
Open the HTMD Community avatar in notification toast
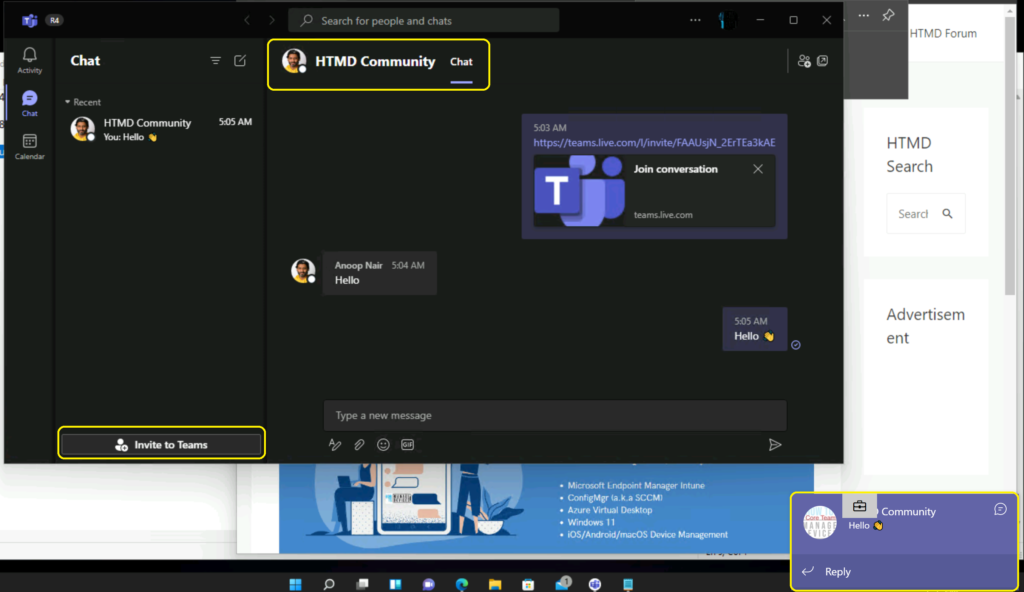click(820, 522)
